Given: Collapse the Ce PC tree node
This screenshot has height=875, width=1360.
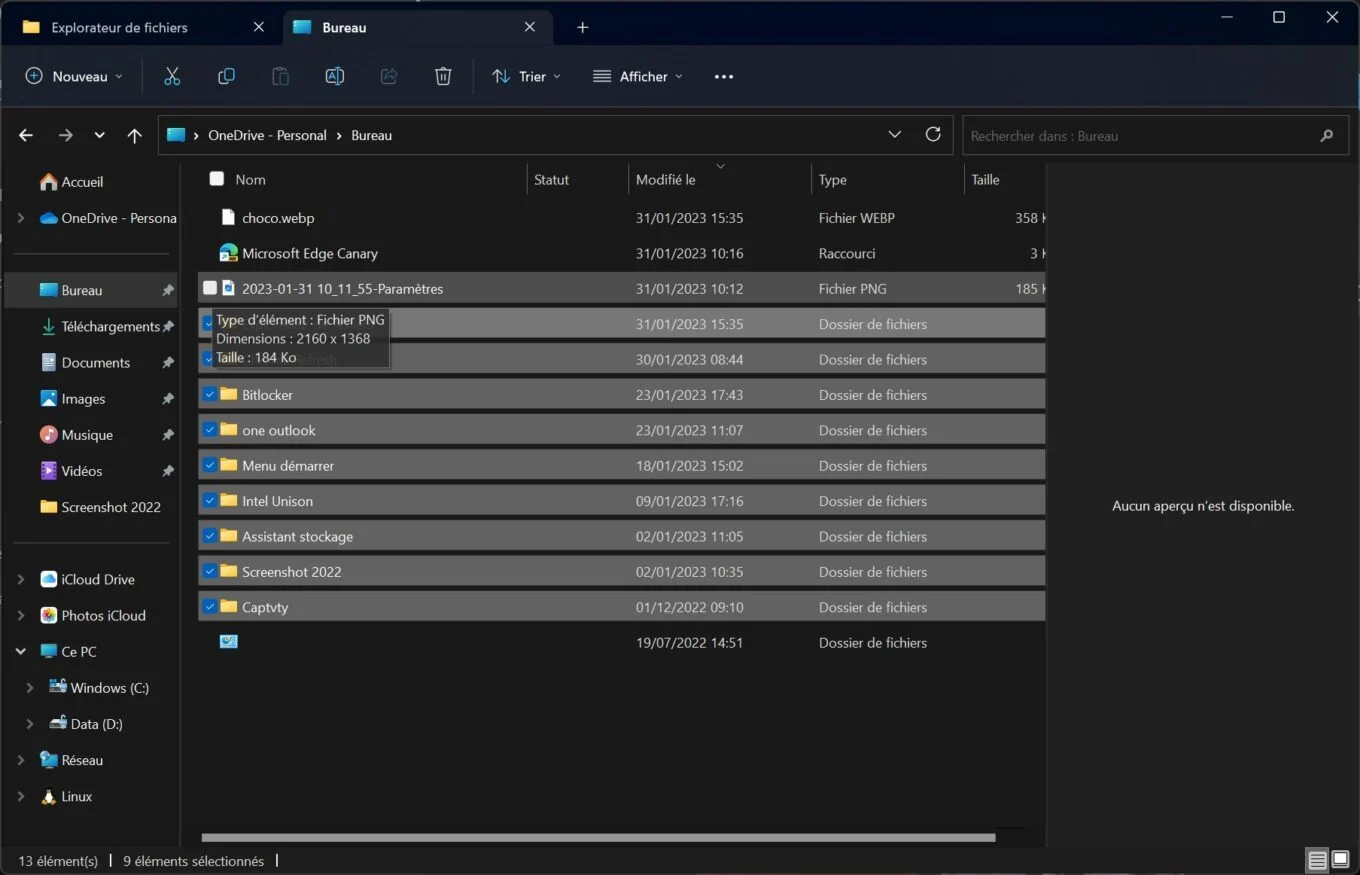Looking at the screenshot, I should click(21, 651).
